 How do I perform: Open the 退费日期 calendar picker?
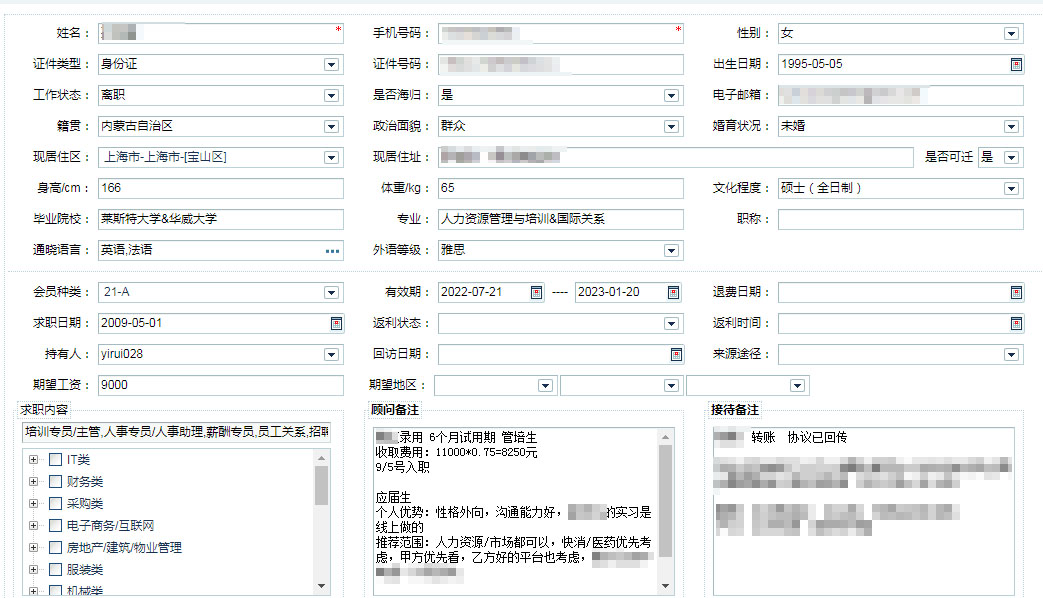coord(1016,292)
